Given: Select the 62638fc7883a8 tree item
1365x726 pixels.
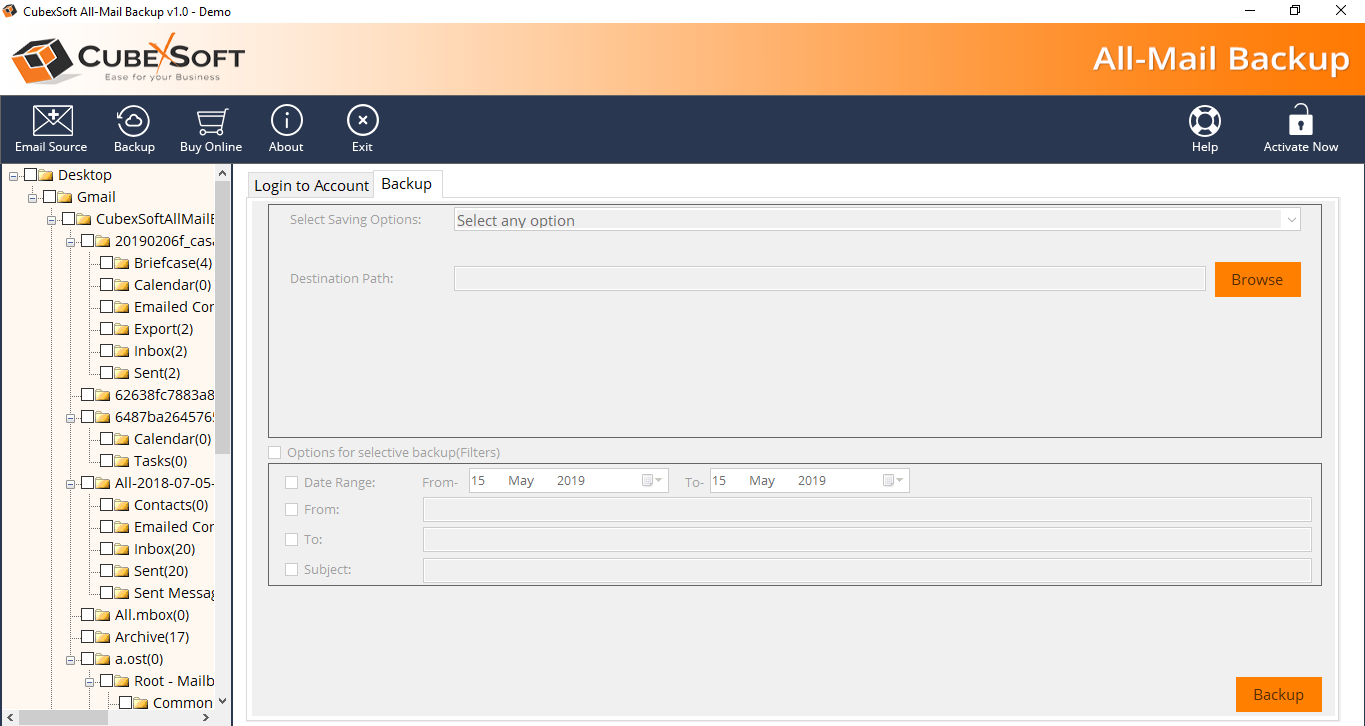Looking at the screenshot, I should [x=164, y=395].
